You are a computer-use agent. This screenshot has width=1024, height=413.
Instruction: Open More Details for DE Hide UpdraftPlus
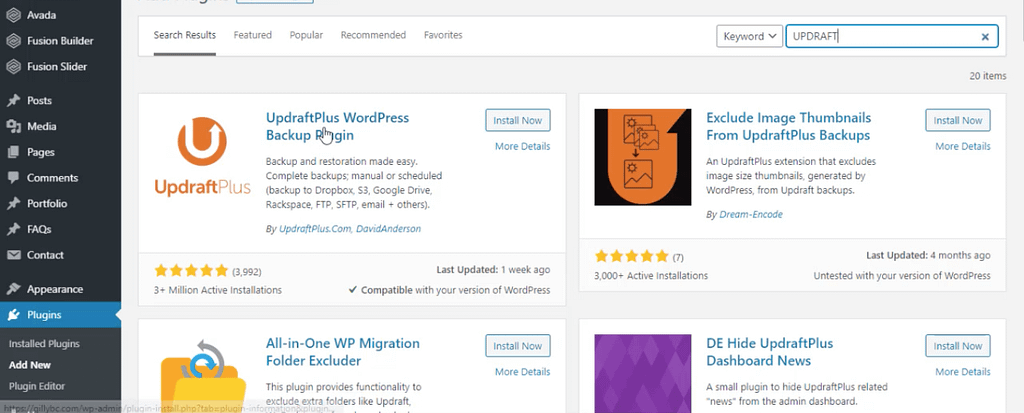pyautogui.click(x=963, y=372)
